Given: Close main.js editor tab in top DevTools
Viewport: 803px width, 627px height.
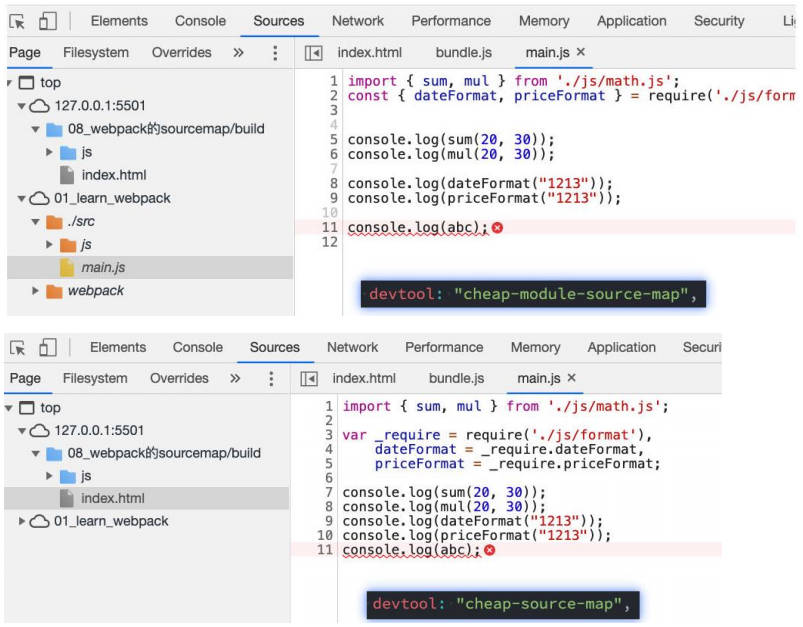Looking at the screenshot, I should (581, 52).
